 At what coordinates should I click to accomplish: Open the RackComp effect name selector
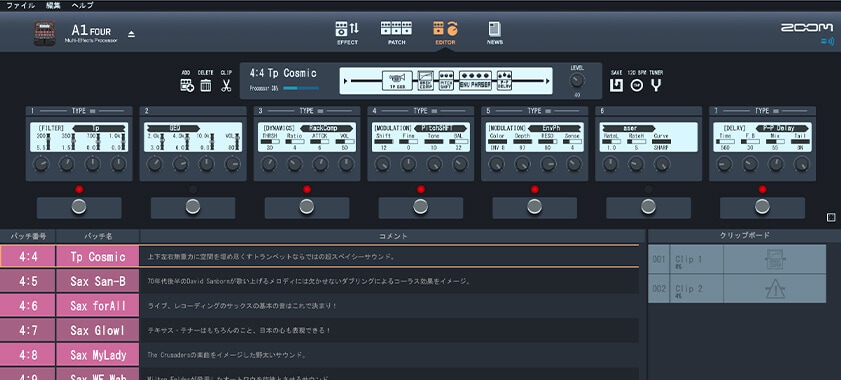[327, 128]
